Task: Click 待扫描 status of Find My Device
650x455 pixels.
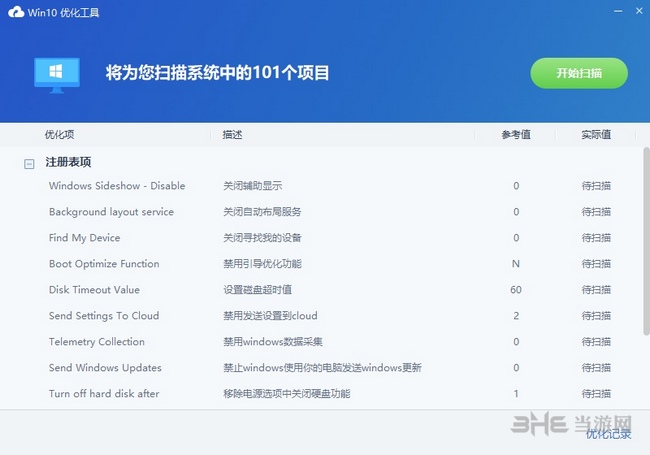Action: (x=596, y=238)
